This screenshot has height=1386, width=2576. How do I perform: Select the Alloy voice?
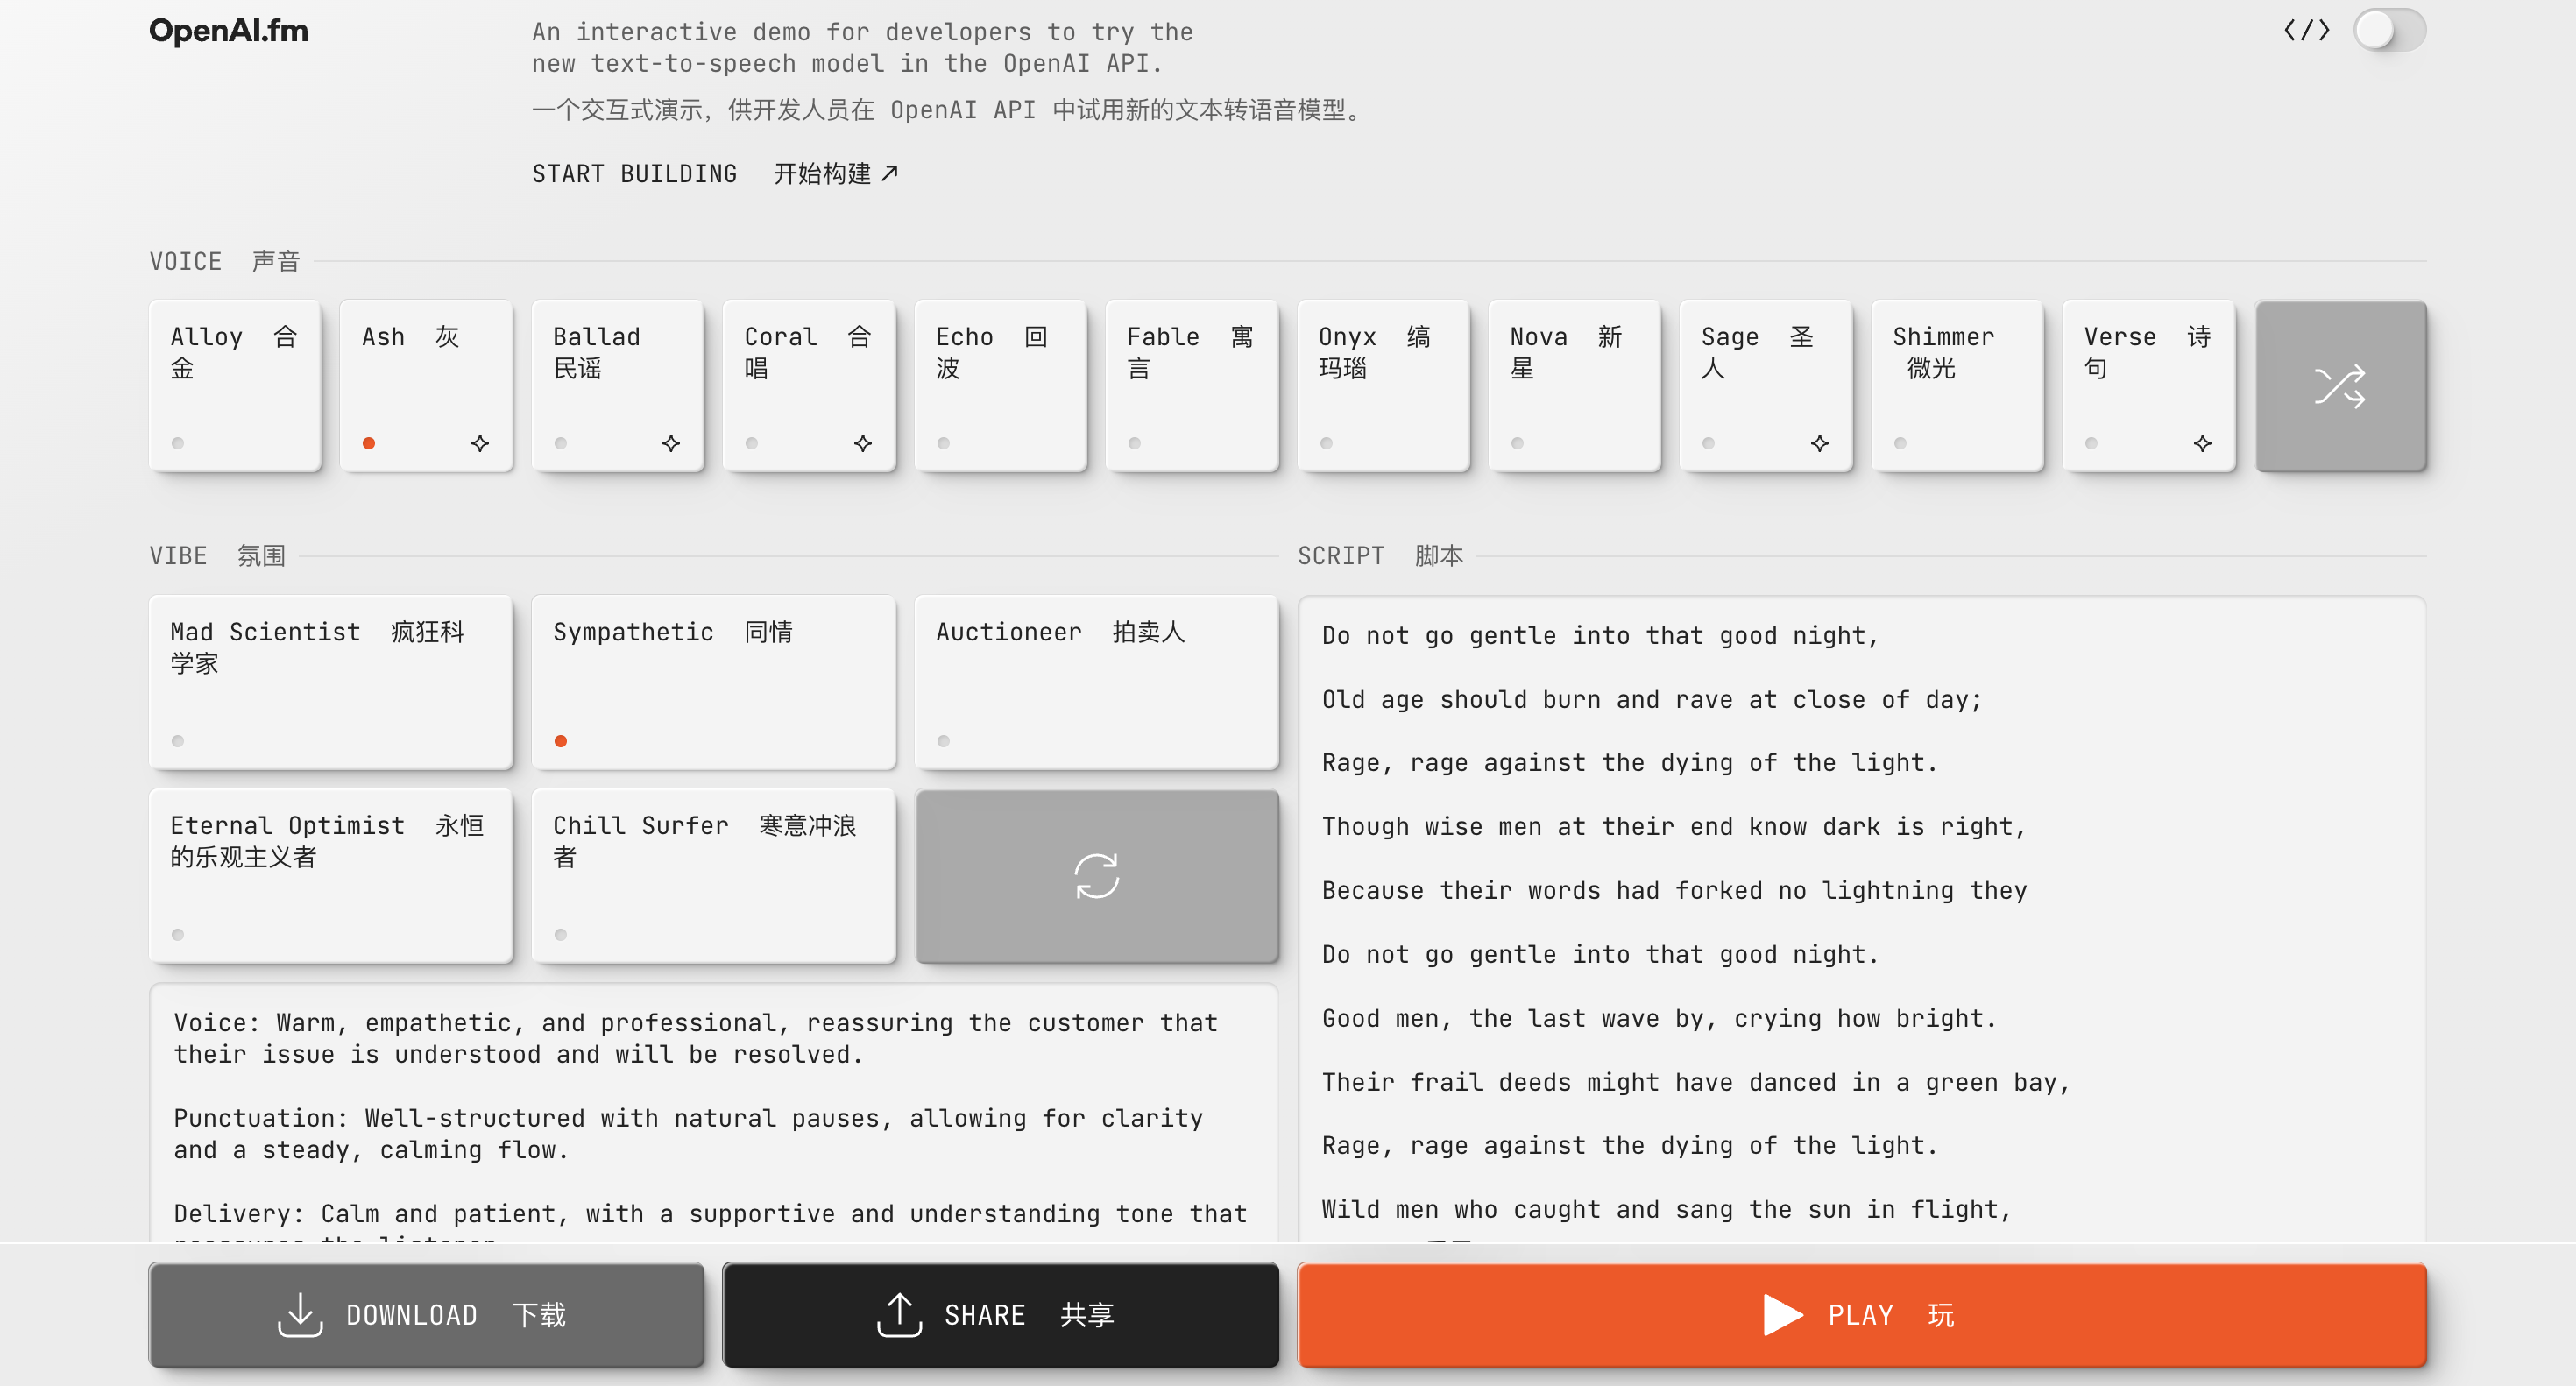pyautogui.click(x=235, y=386)
